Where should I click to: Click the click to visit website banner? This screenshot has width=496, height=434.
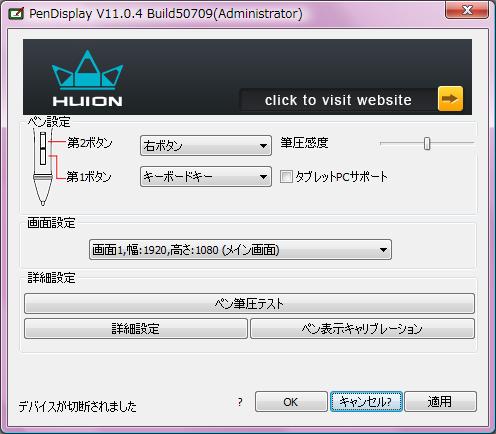[x=338, y=100]
